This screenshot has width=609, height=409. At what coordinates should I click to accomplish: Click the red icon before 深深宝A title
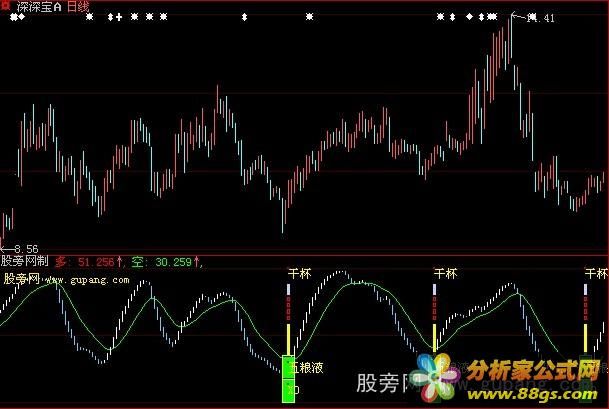click(4, 5)
